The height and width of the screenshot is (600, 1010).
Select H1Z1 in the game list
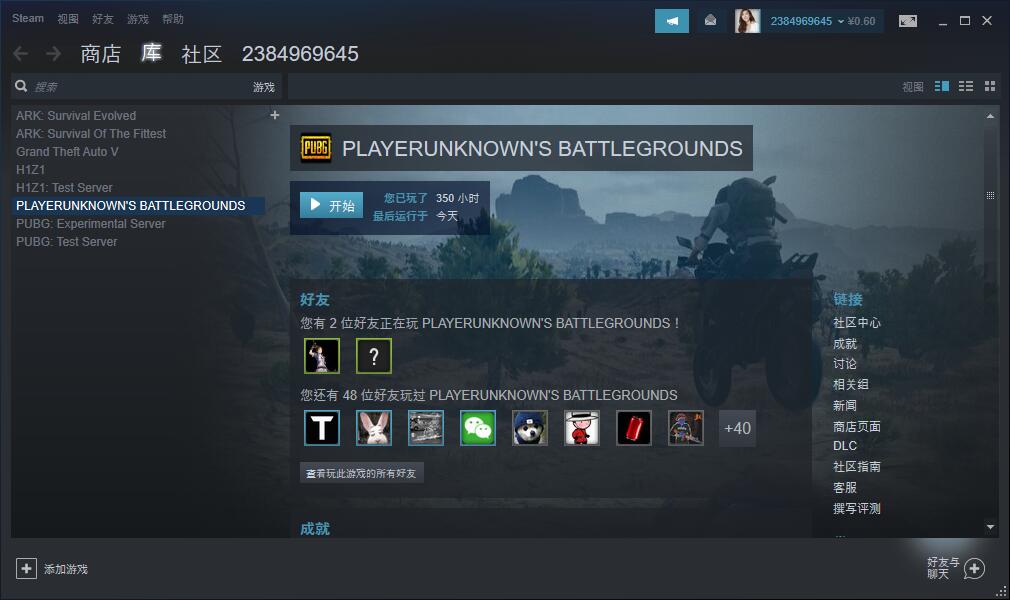(30, 170)
